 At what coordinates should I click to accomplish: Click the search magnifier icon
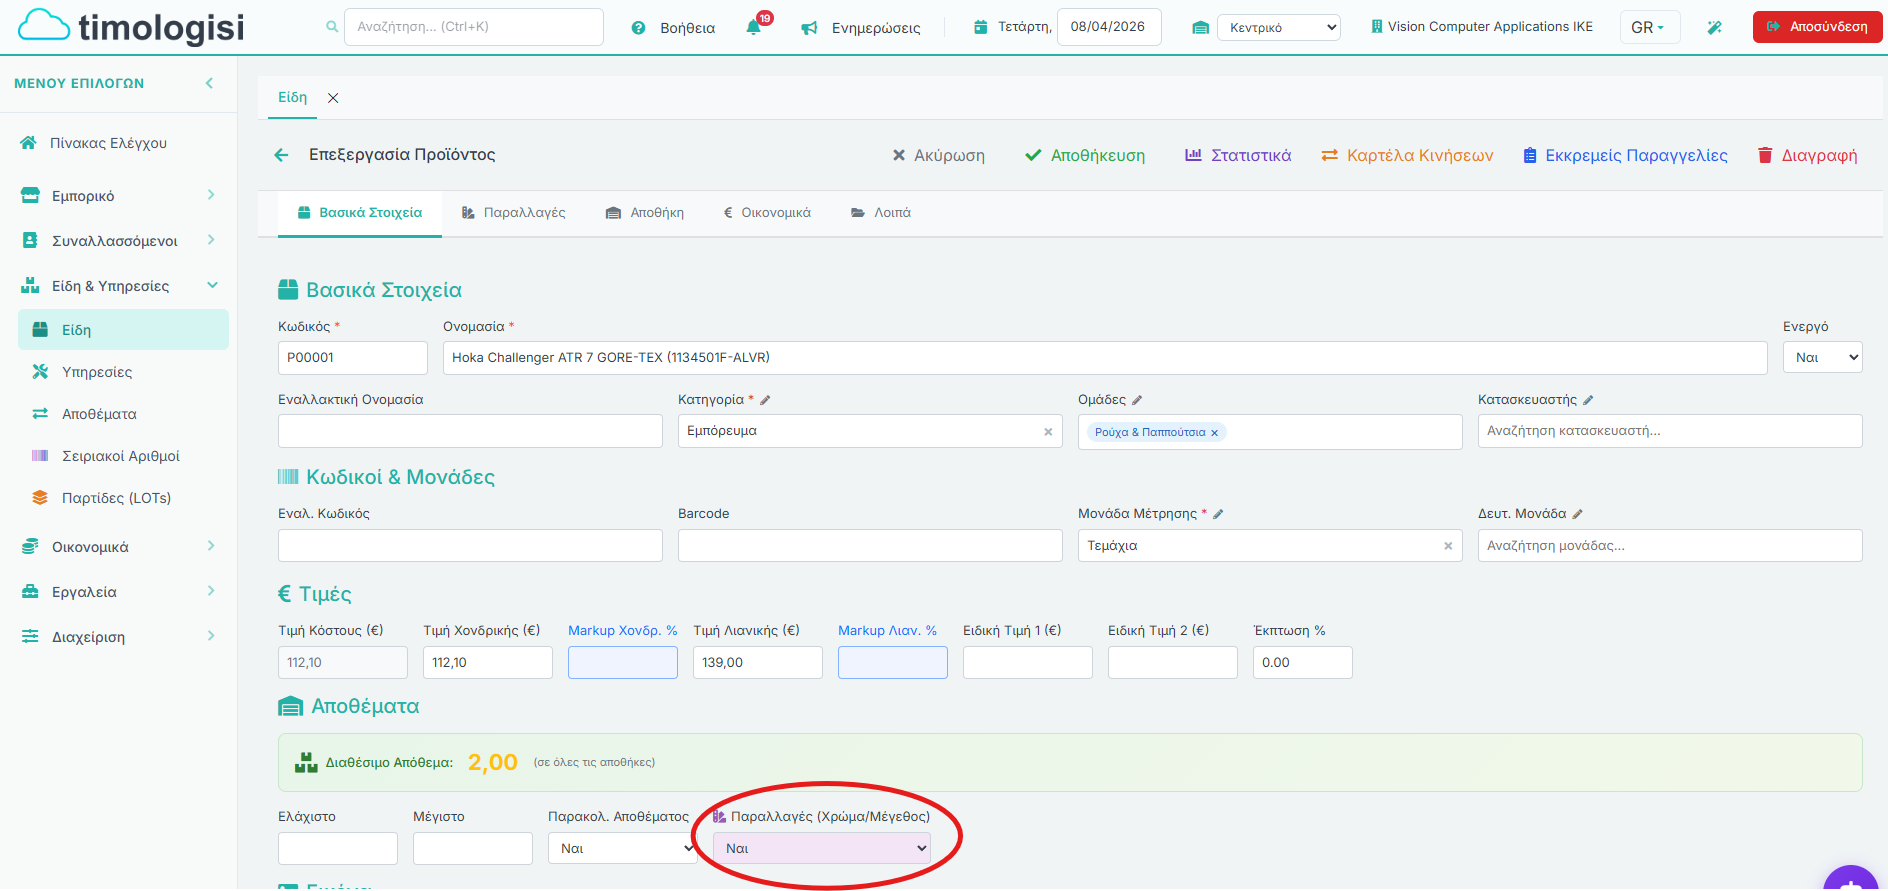(332, 27)
